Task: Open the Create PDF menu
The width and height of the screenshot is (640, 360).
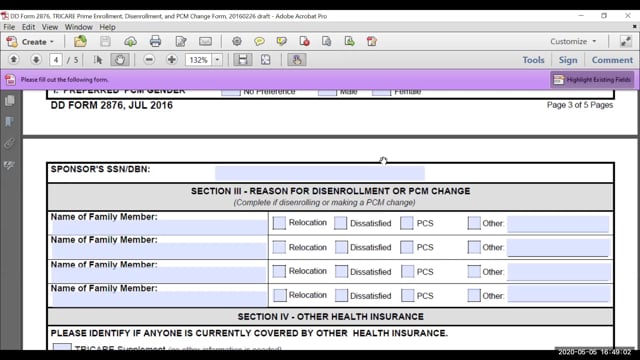Action: click(x=30, y=42)
